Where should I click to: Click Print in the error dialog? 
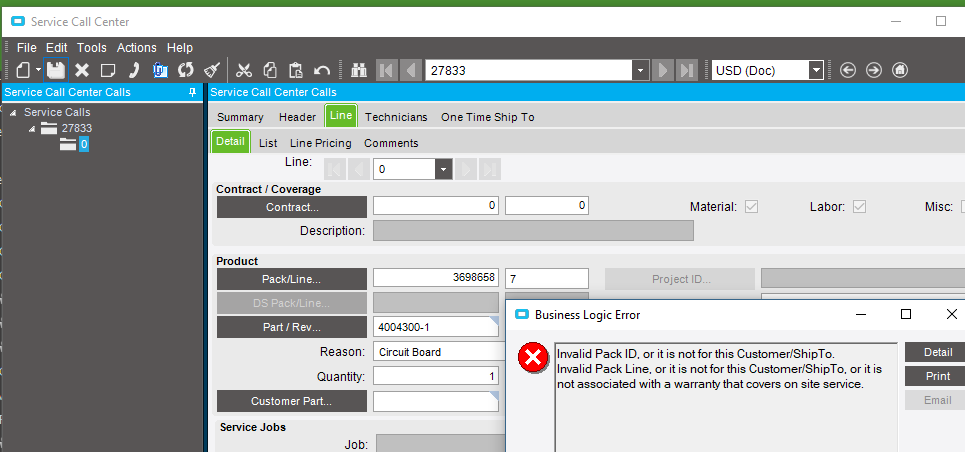coord(935,376)
